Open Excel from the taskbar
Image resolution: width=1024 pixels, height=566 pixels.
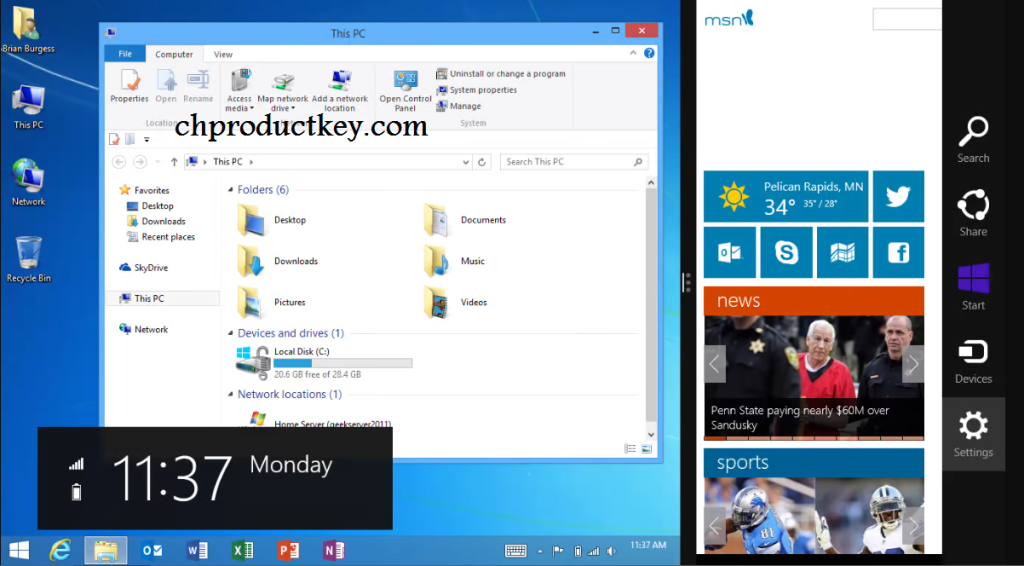point(242,551)
